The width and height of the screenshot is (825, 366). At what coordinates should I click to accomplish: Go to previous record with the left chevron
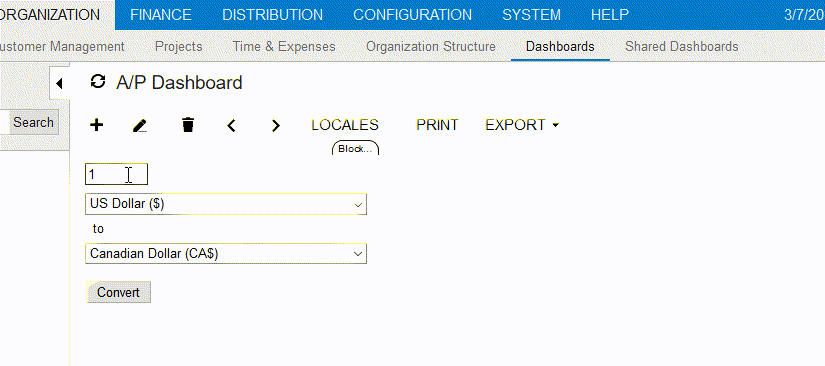[x=231, y=125]
